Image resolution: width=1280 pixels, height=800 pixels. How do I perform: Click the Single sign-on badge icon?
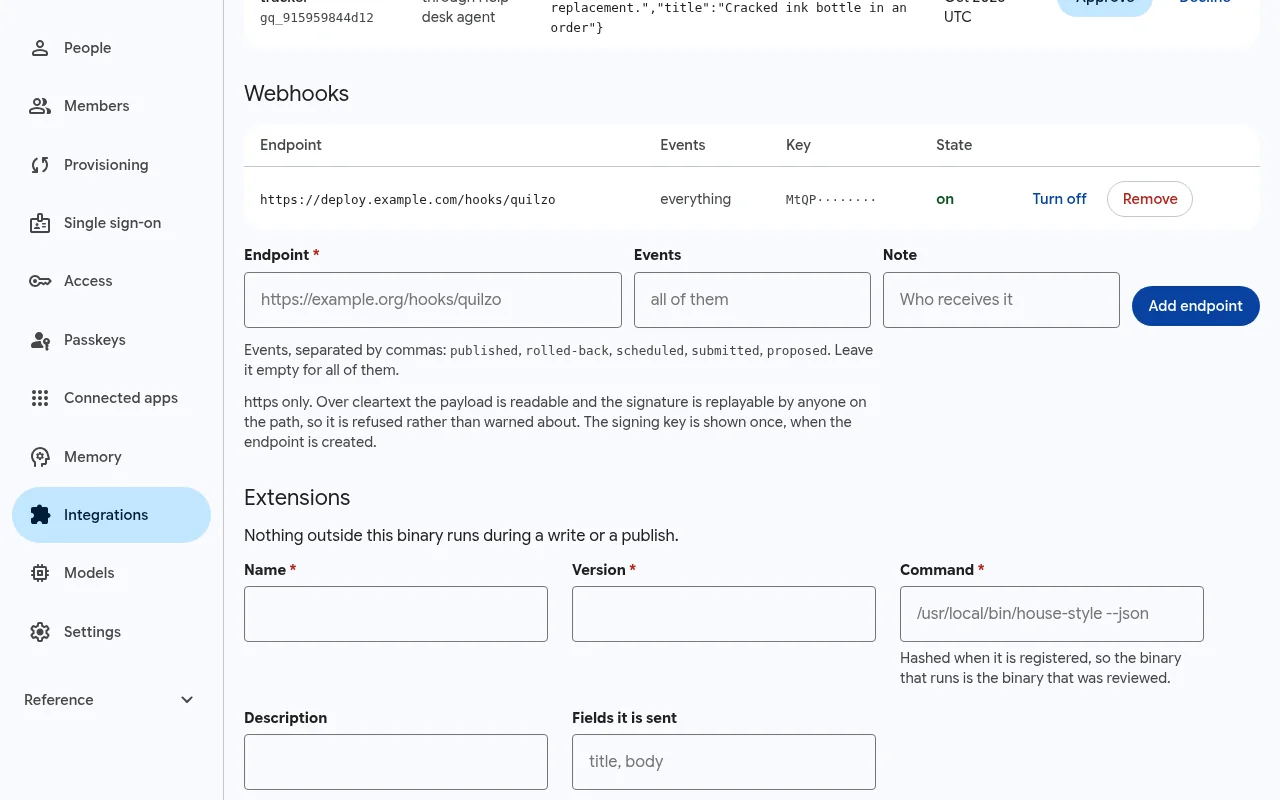pos(40,223)
